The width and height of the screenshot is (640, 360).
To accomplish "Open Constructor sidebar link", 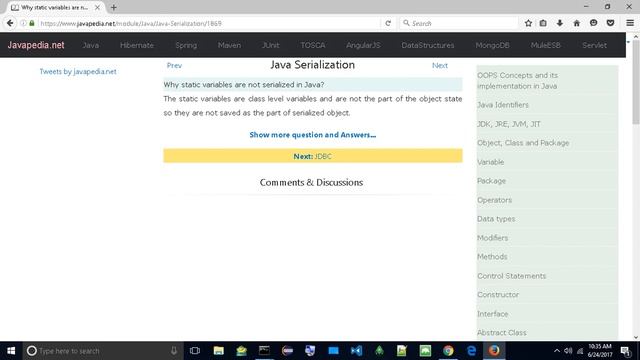I will 498,295.
